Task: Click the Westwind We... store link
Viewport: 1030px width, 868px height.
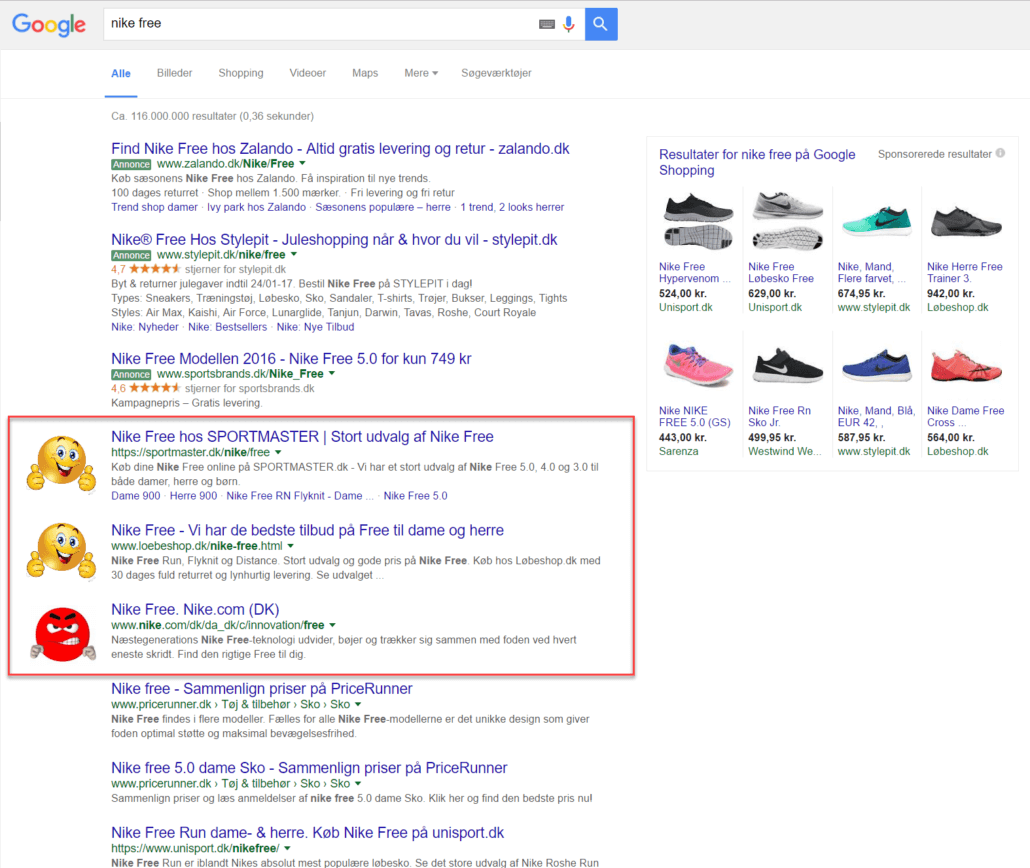Action: [x=784, y=451]
